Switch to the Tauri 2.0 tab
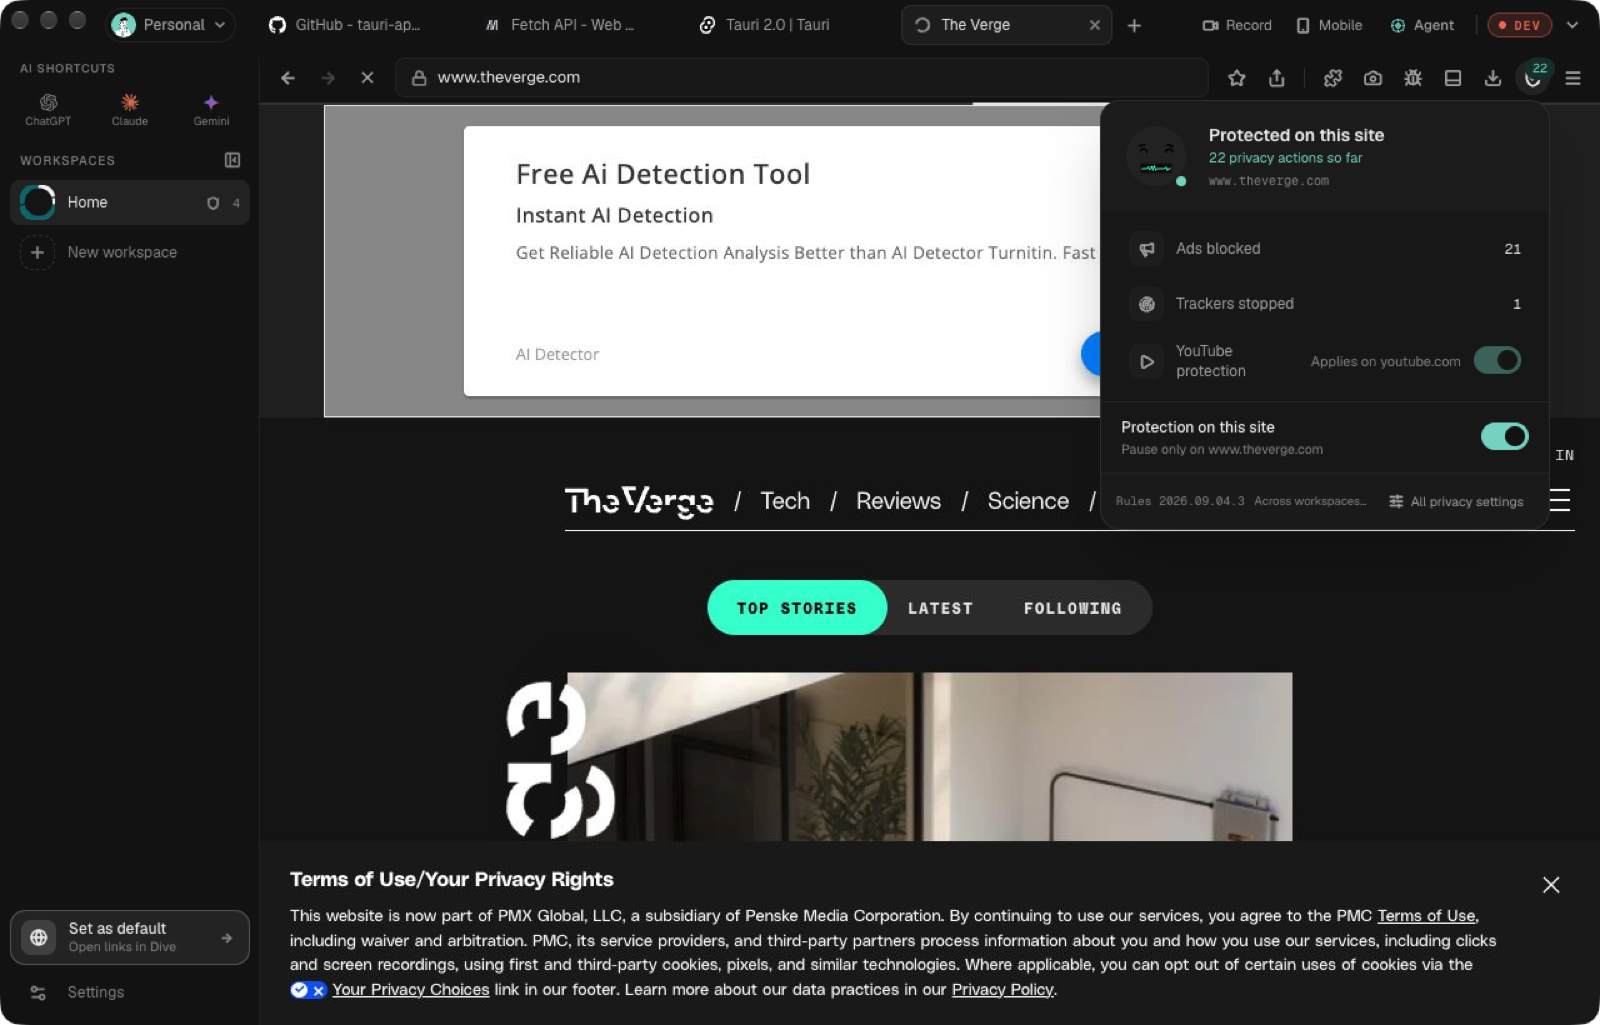Viewport: 1600px width, 1025px height. (x=765, y=25)
